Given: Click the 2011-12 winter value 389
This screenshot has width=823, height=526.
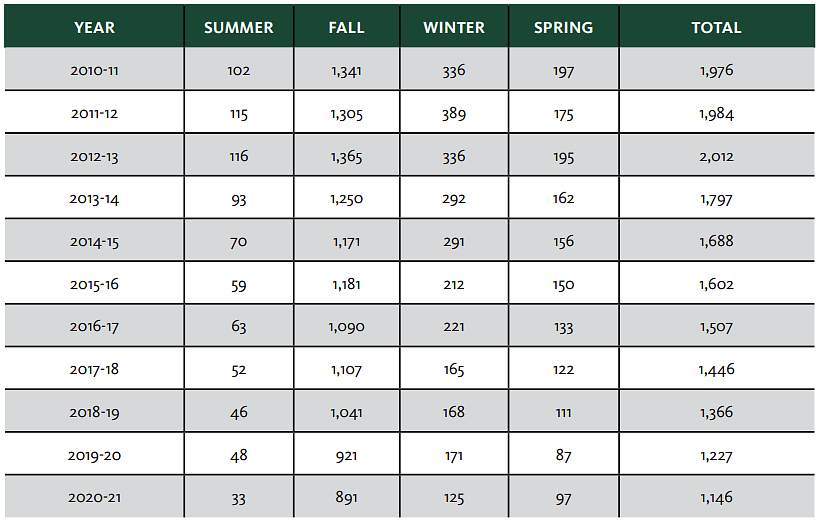Looking at the screenshot, I should click(x=454, y=114).
